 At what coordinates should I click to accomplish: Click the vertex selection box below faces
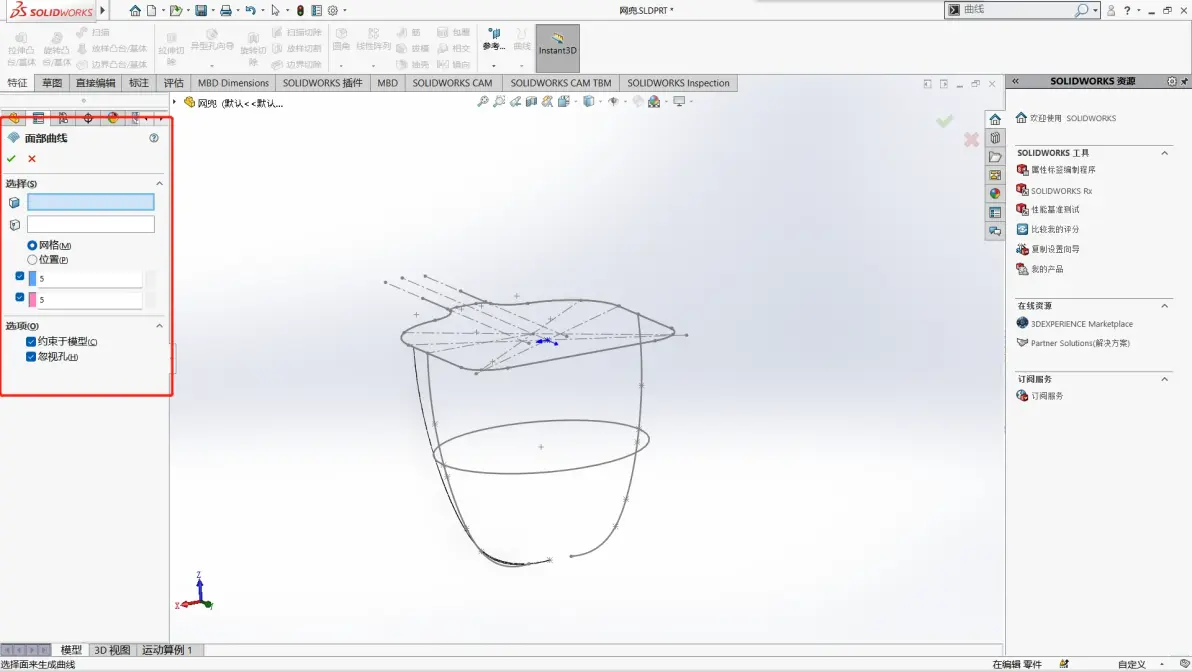point(90,224)
